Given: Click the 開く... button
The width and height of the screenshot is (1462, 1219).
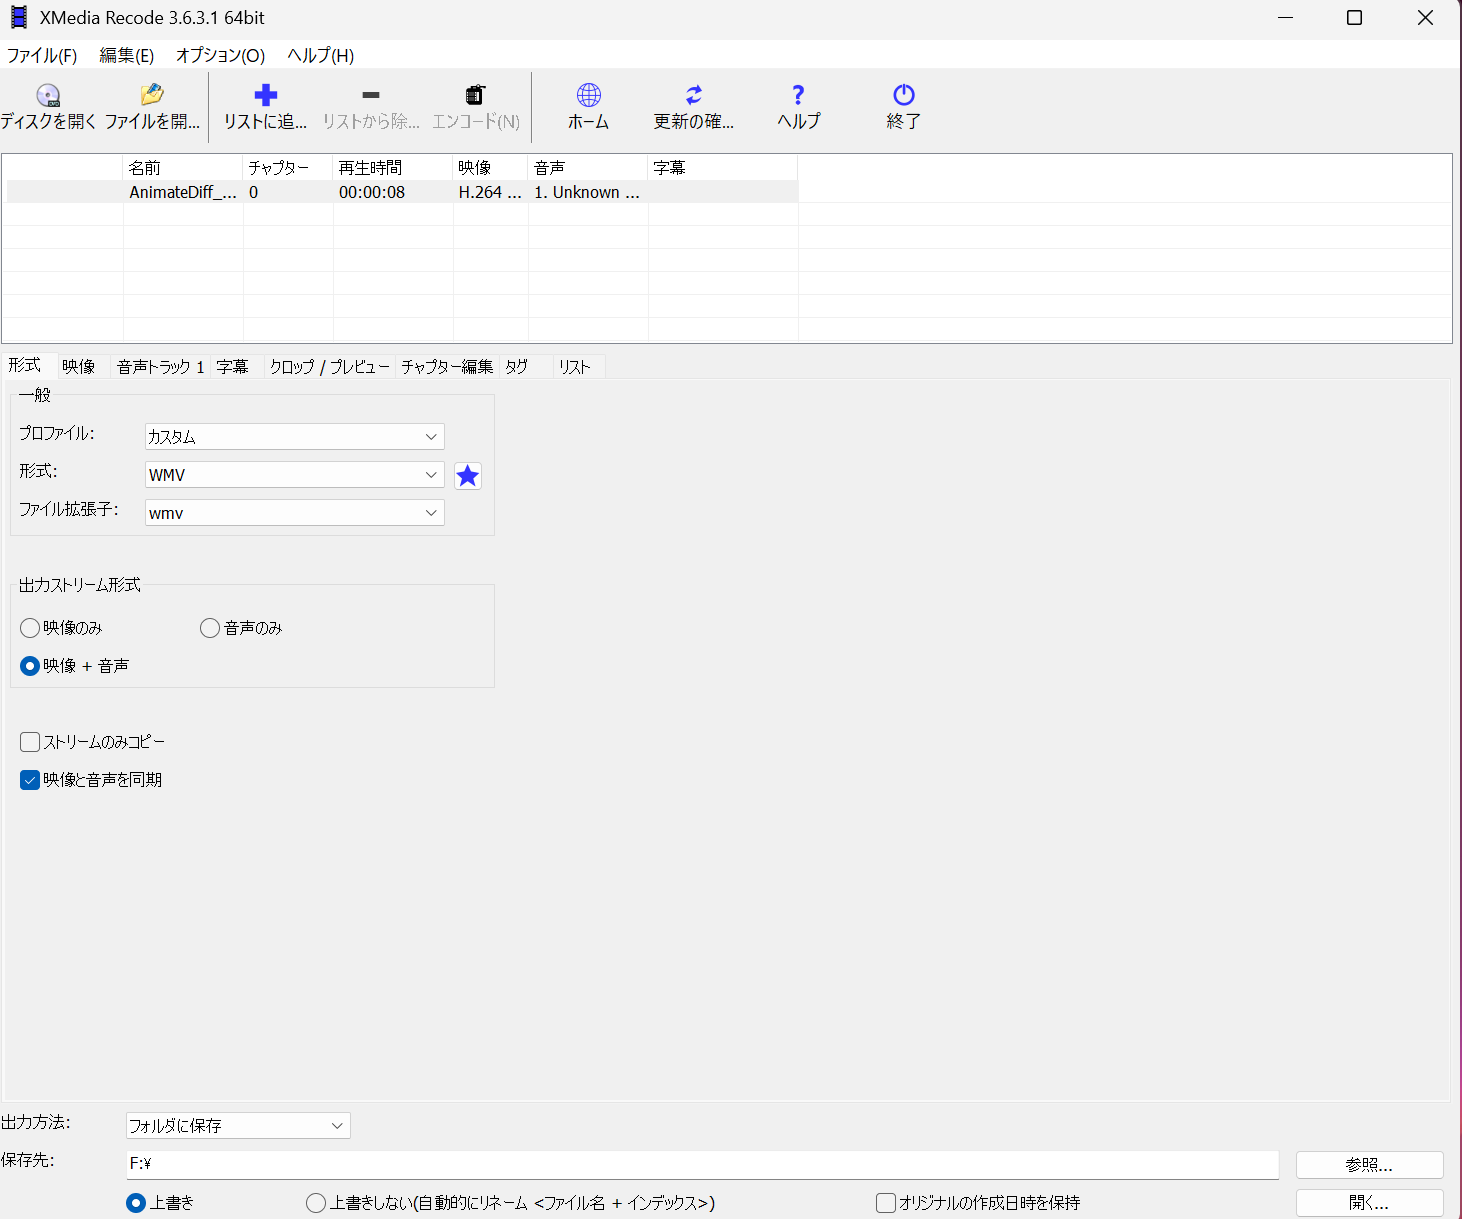Looking at the screenshot, I should point(1369,1203).
